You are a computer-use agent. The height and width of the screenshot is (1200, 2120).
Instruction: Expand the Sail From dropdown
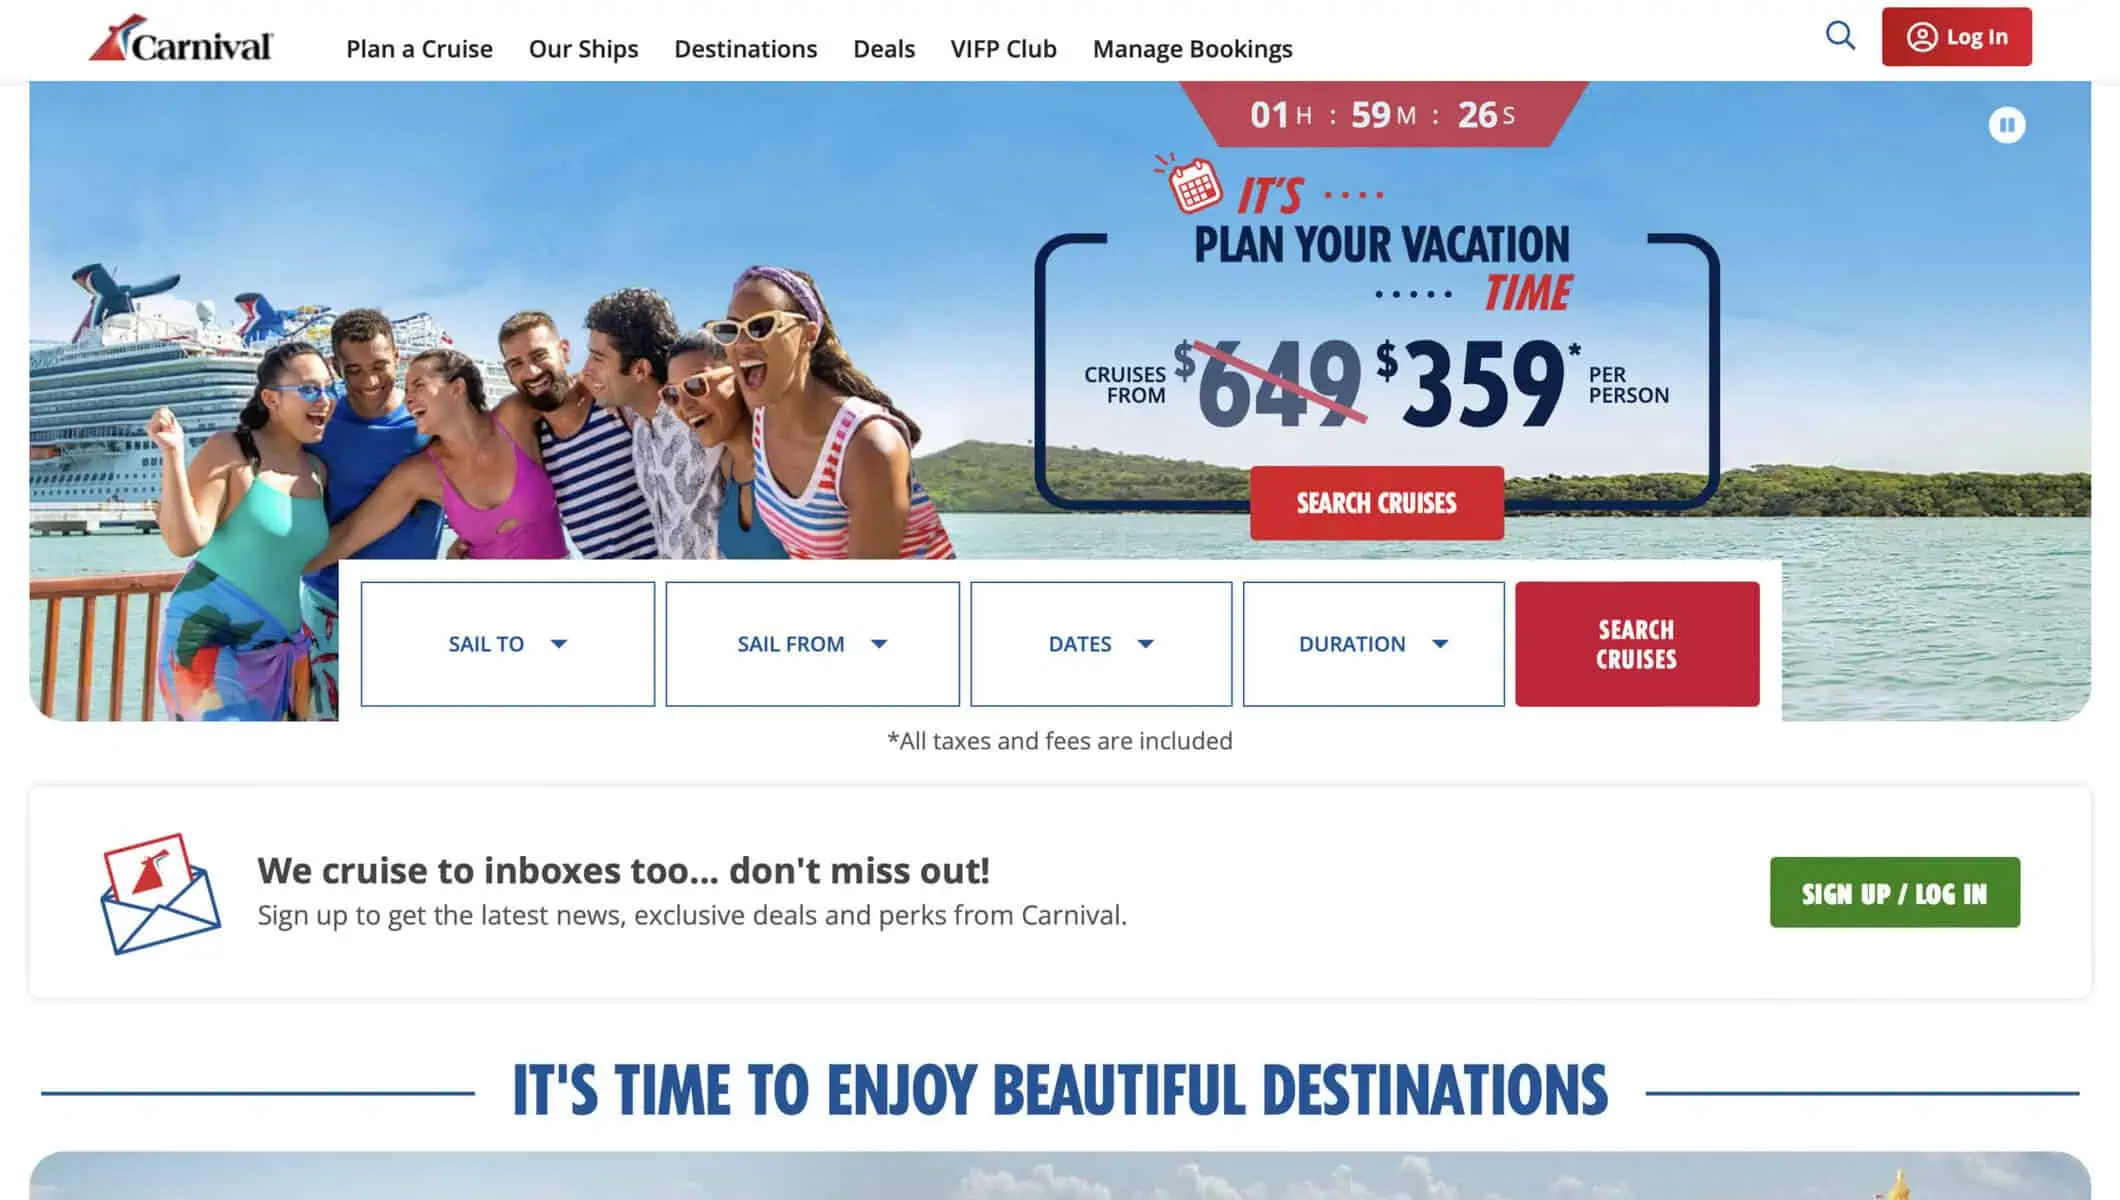[x=812, y=644]
